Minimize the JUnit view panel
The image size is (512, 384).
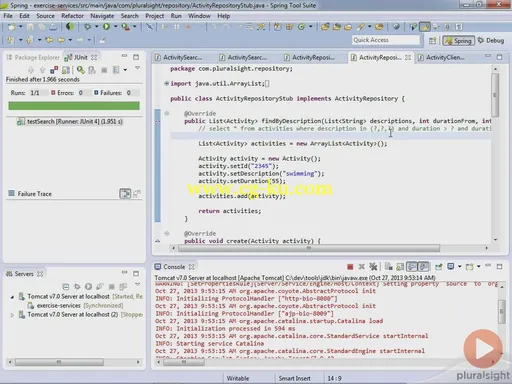[x=124, y=57]
